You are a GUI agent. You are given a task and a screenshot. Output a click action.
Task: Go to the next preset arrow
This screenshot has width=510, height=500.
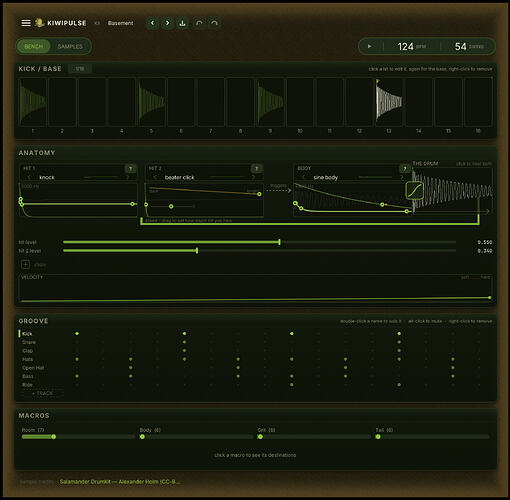point(167,23)
